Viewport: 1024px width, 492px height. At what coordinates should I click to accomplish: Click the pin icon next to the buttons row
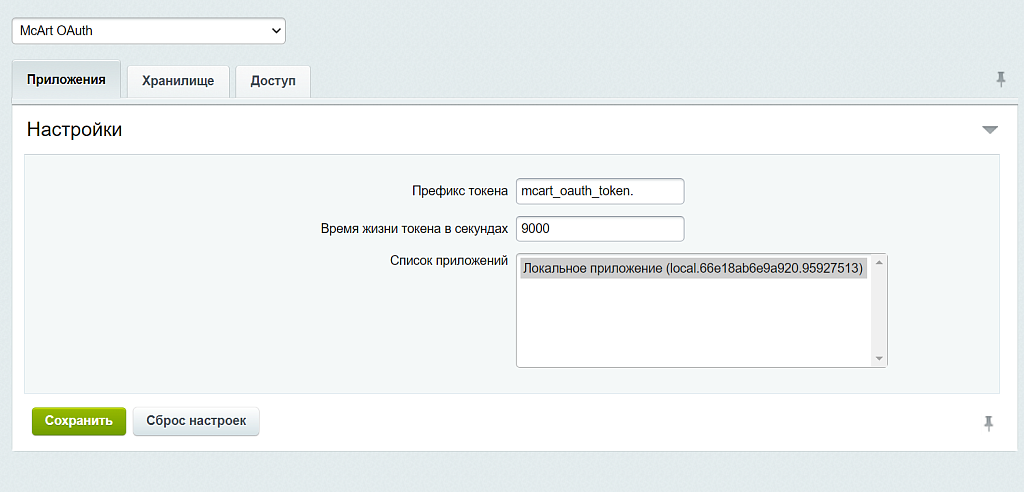tap(988, 423)
